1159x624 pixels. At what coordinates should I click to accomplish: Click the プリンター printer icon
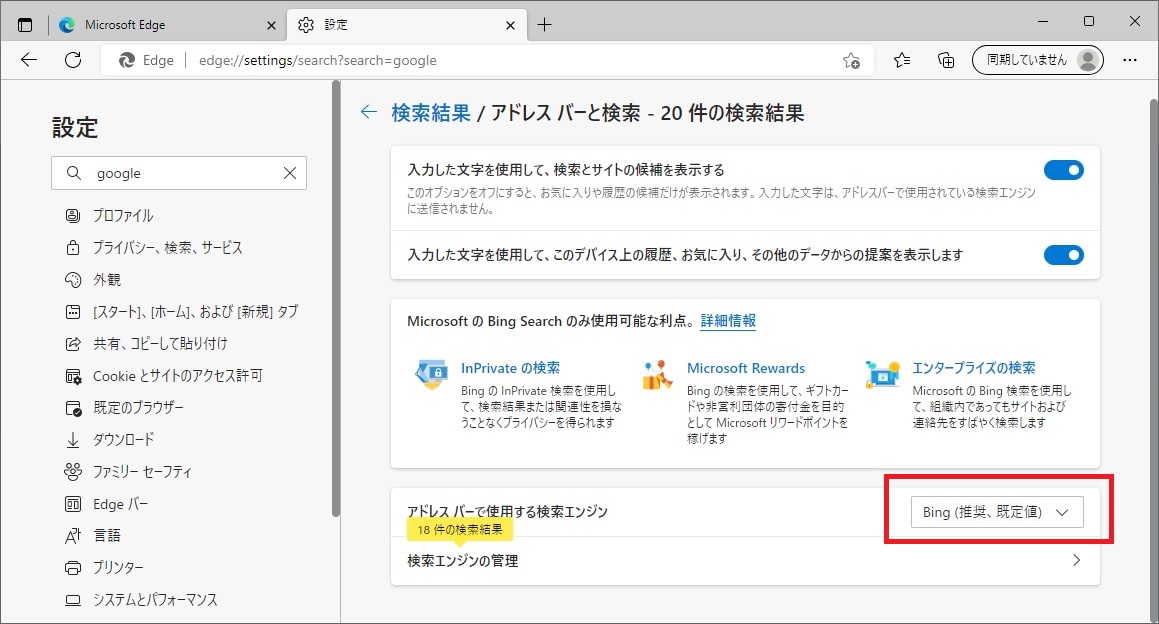(72, 568)
